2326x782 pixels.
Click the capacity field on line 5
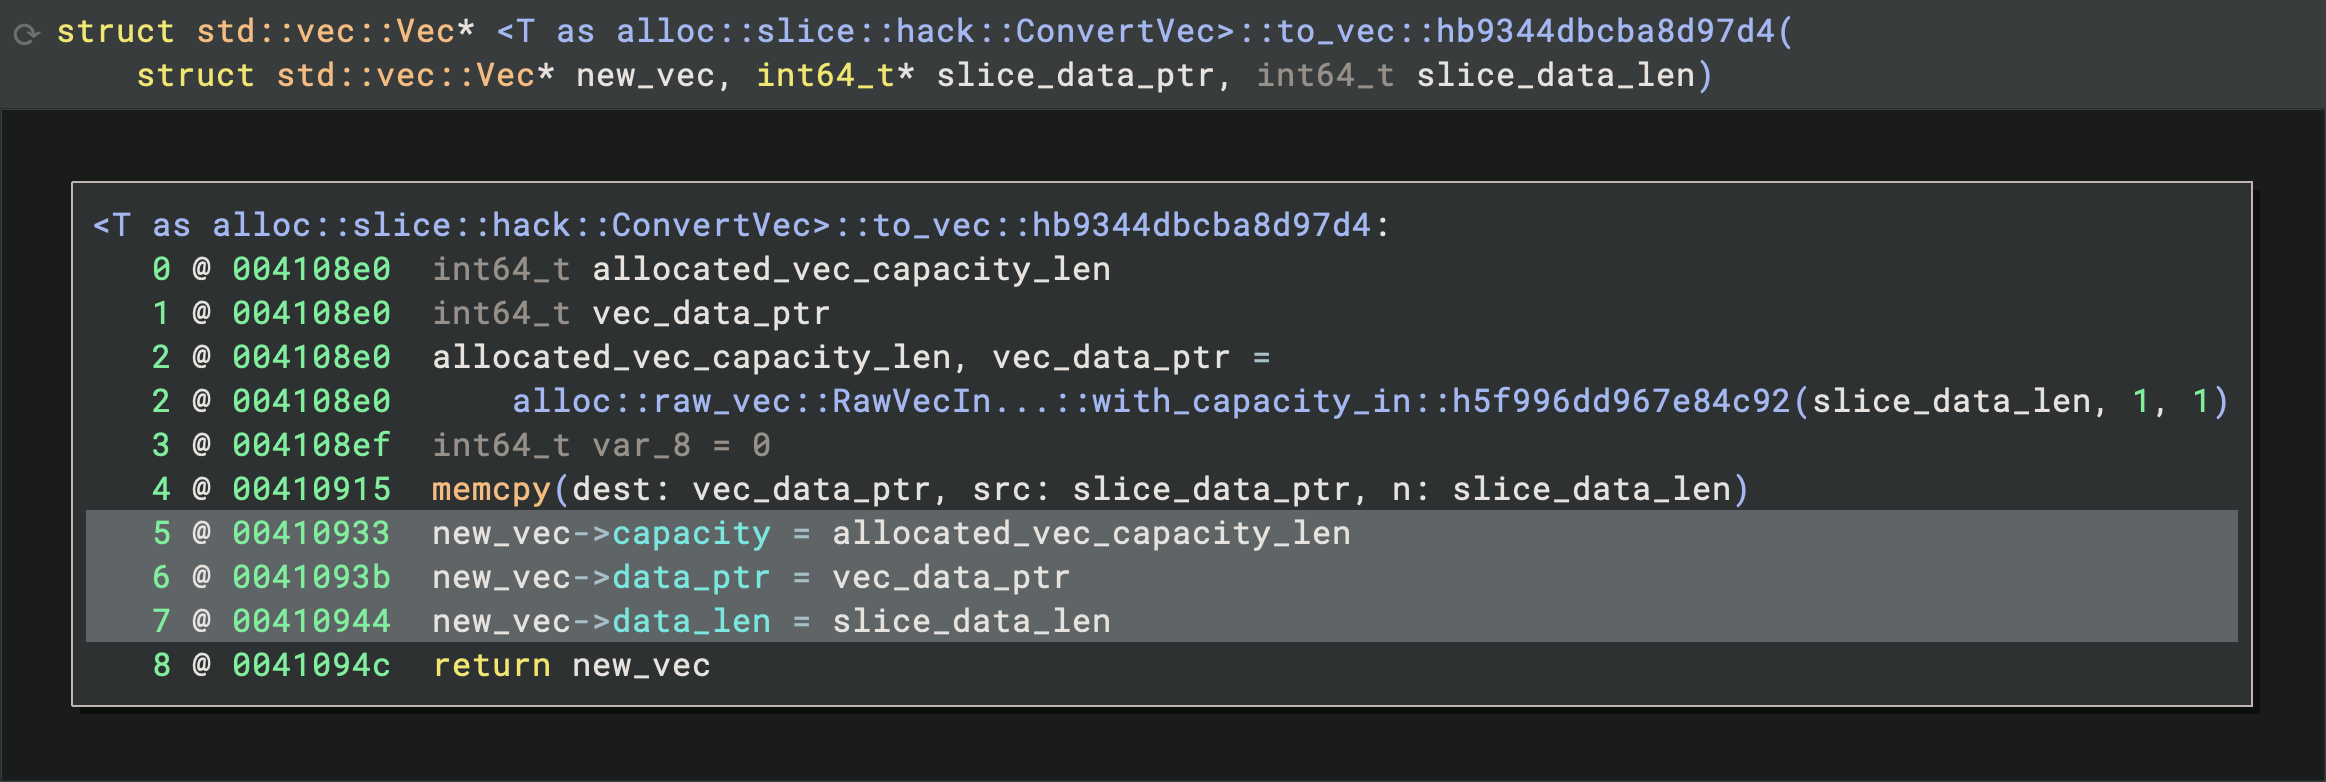click(691, 534)
